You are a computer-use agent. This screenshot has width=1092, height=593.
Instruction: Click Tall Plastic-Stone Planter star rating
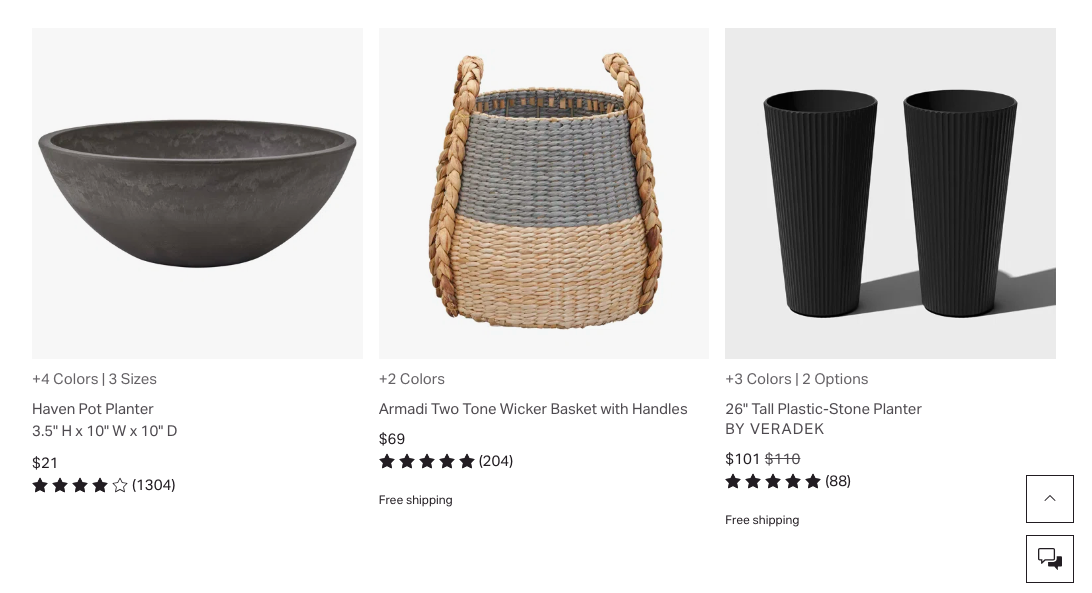[x=773, y=481]
